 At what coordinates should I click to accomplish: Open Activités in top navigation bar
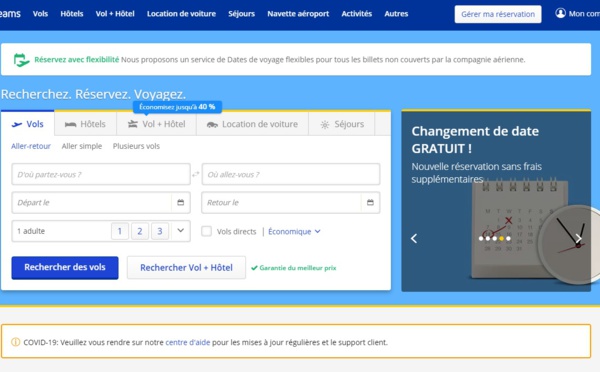[x=357, y=14]
